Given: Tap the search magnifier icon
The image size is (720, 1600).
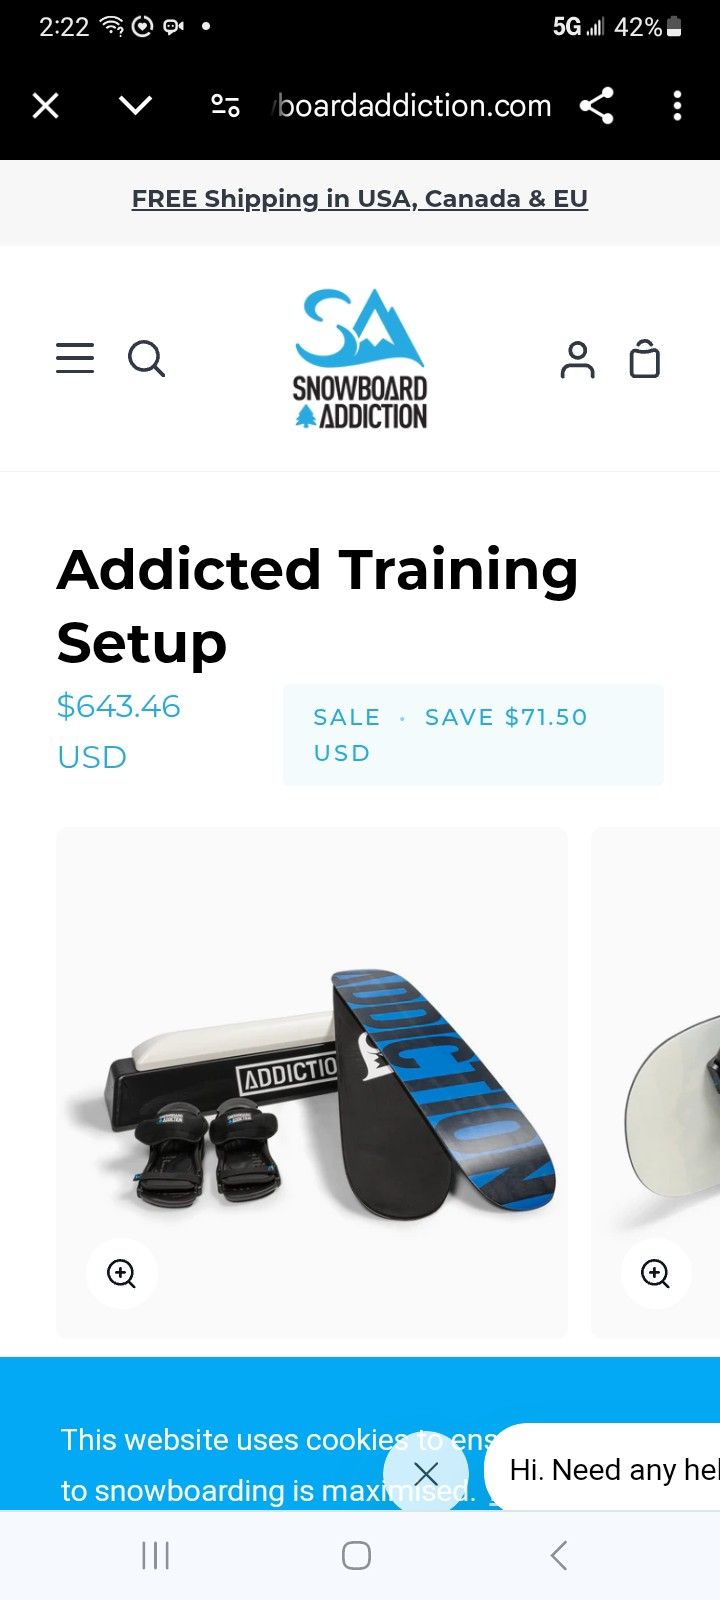Looking at the screenshot, I should click(146, 358).
